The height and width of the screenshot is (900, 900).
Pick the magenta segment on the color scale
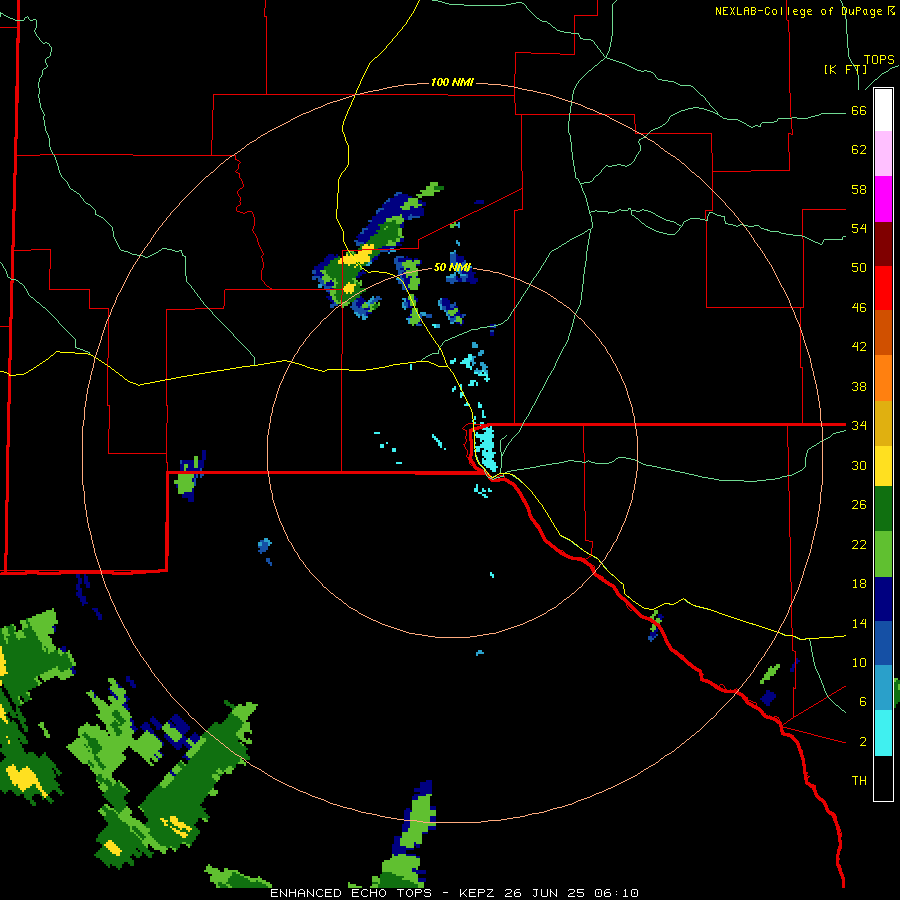coord(883,199)
